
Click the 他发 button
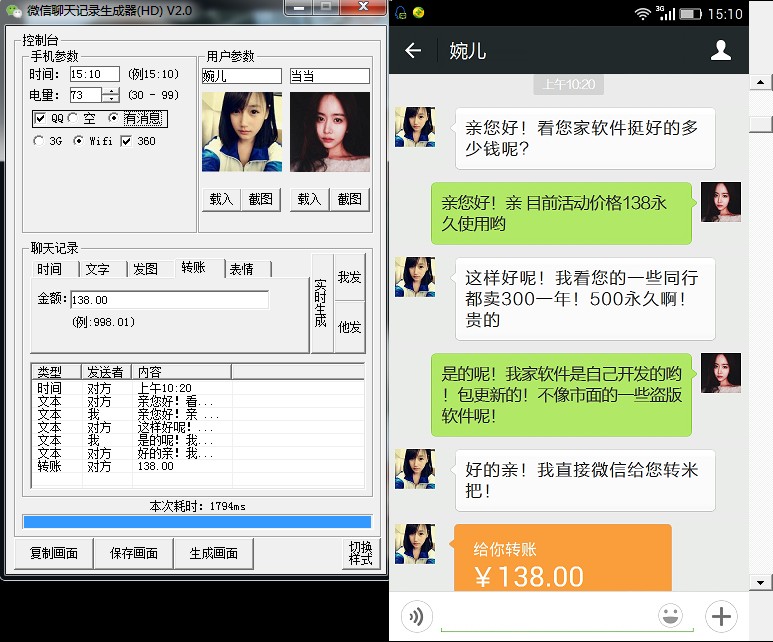point(350,326)
